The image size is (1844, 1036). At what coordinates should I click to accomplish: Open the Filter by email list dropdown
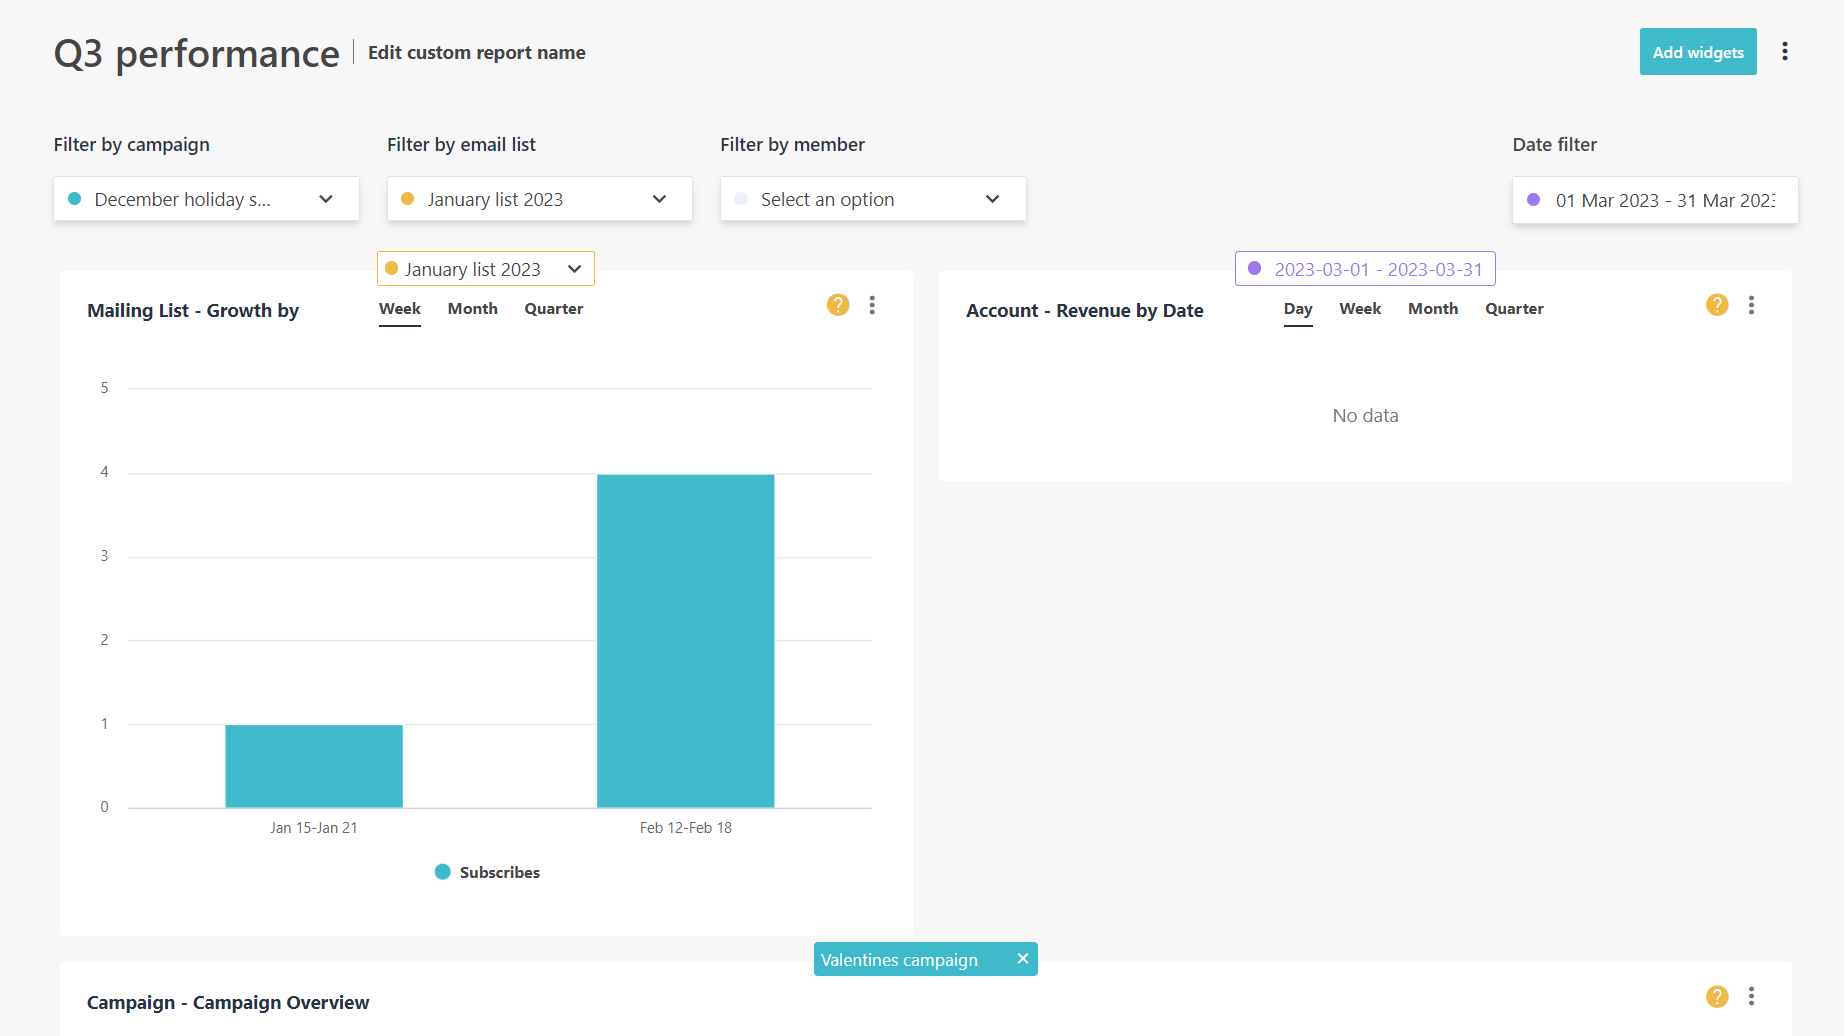coord(539,198)
